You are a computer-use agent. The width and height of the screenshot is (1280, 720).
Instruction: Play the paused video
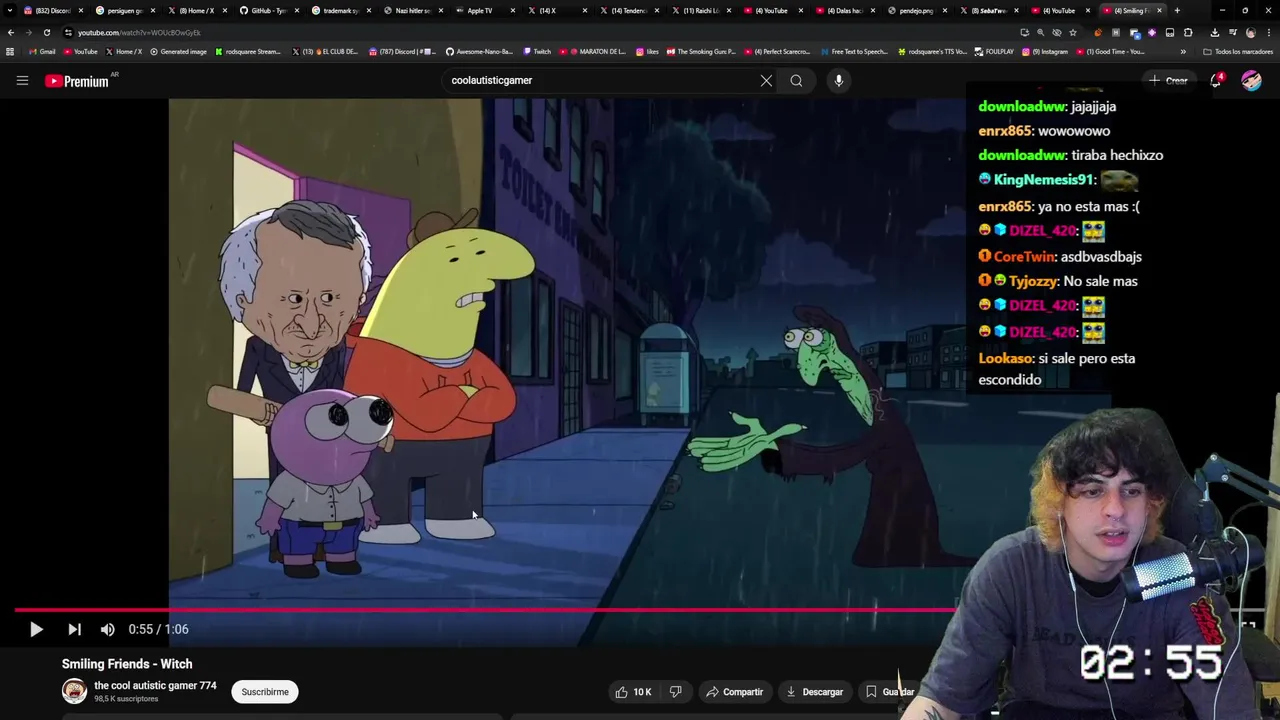[x=36, y=629]
